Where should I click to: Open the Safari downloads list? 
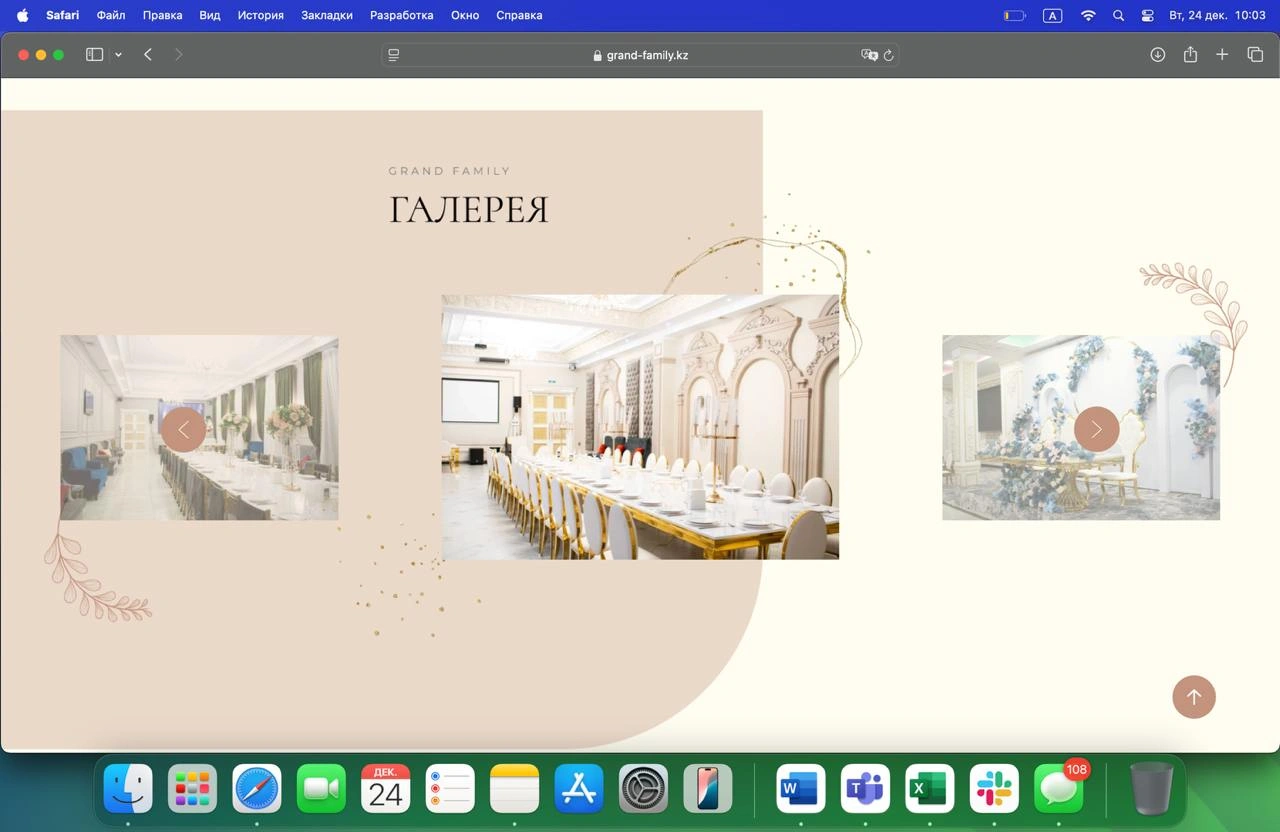tap(1158, 55)
